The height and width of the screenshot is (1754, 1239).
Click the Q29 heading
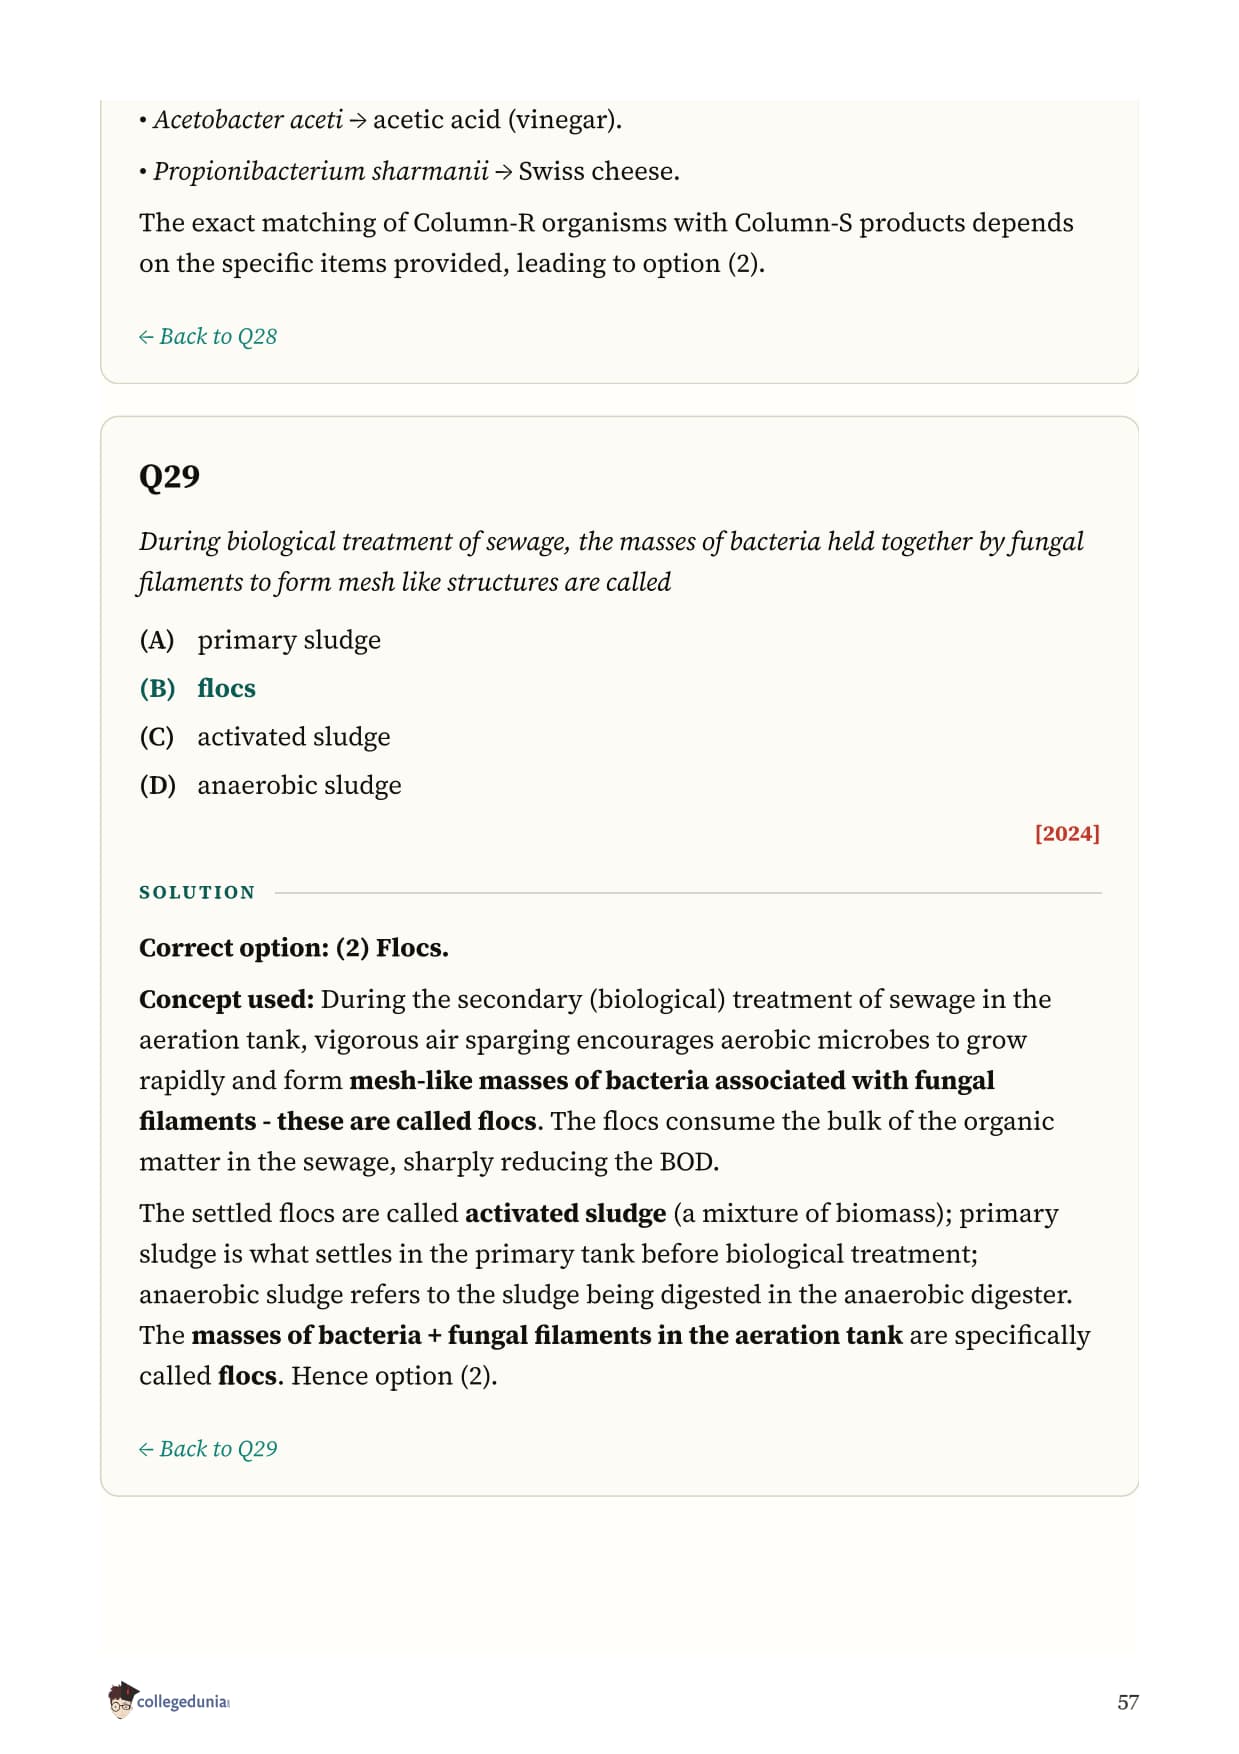(x=169, y=476)
